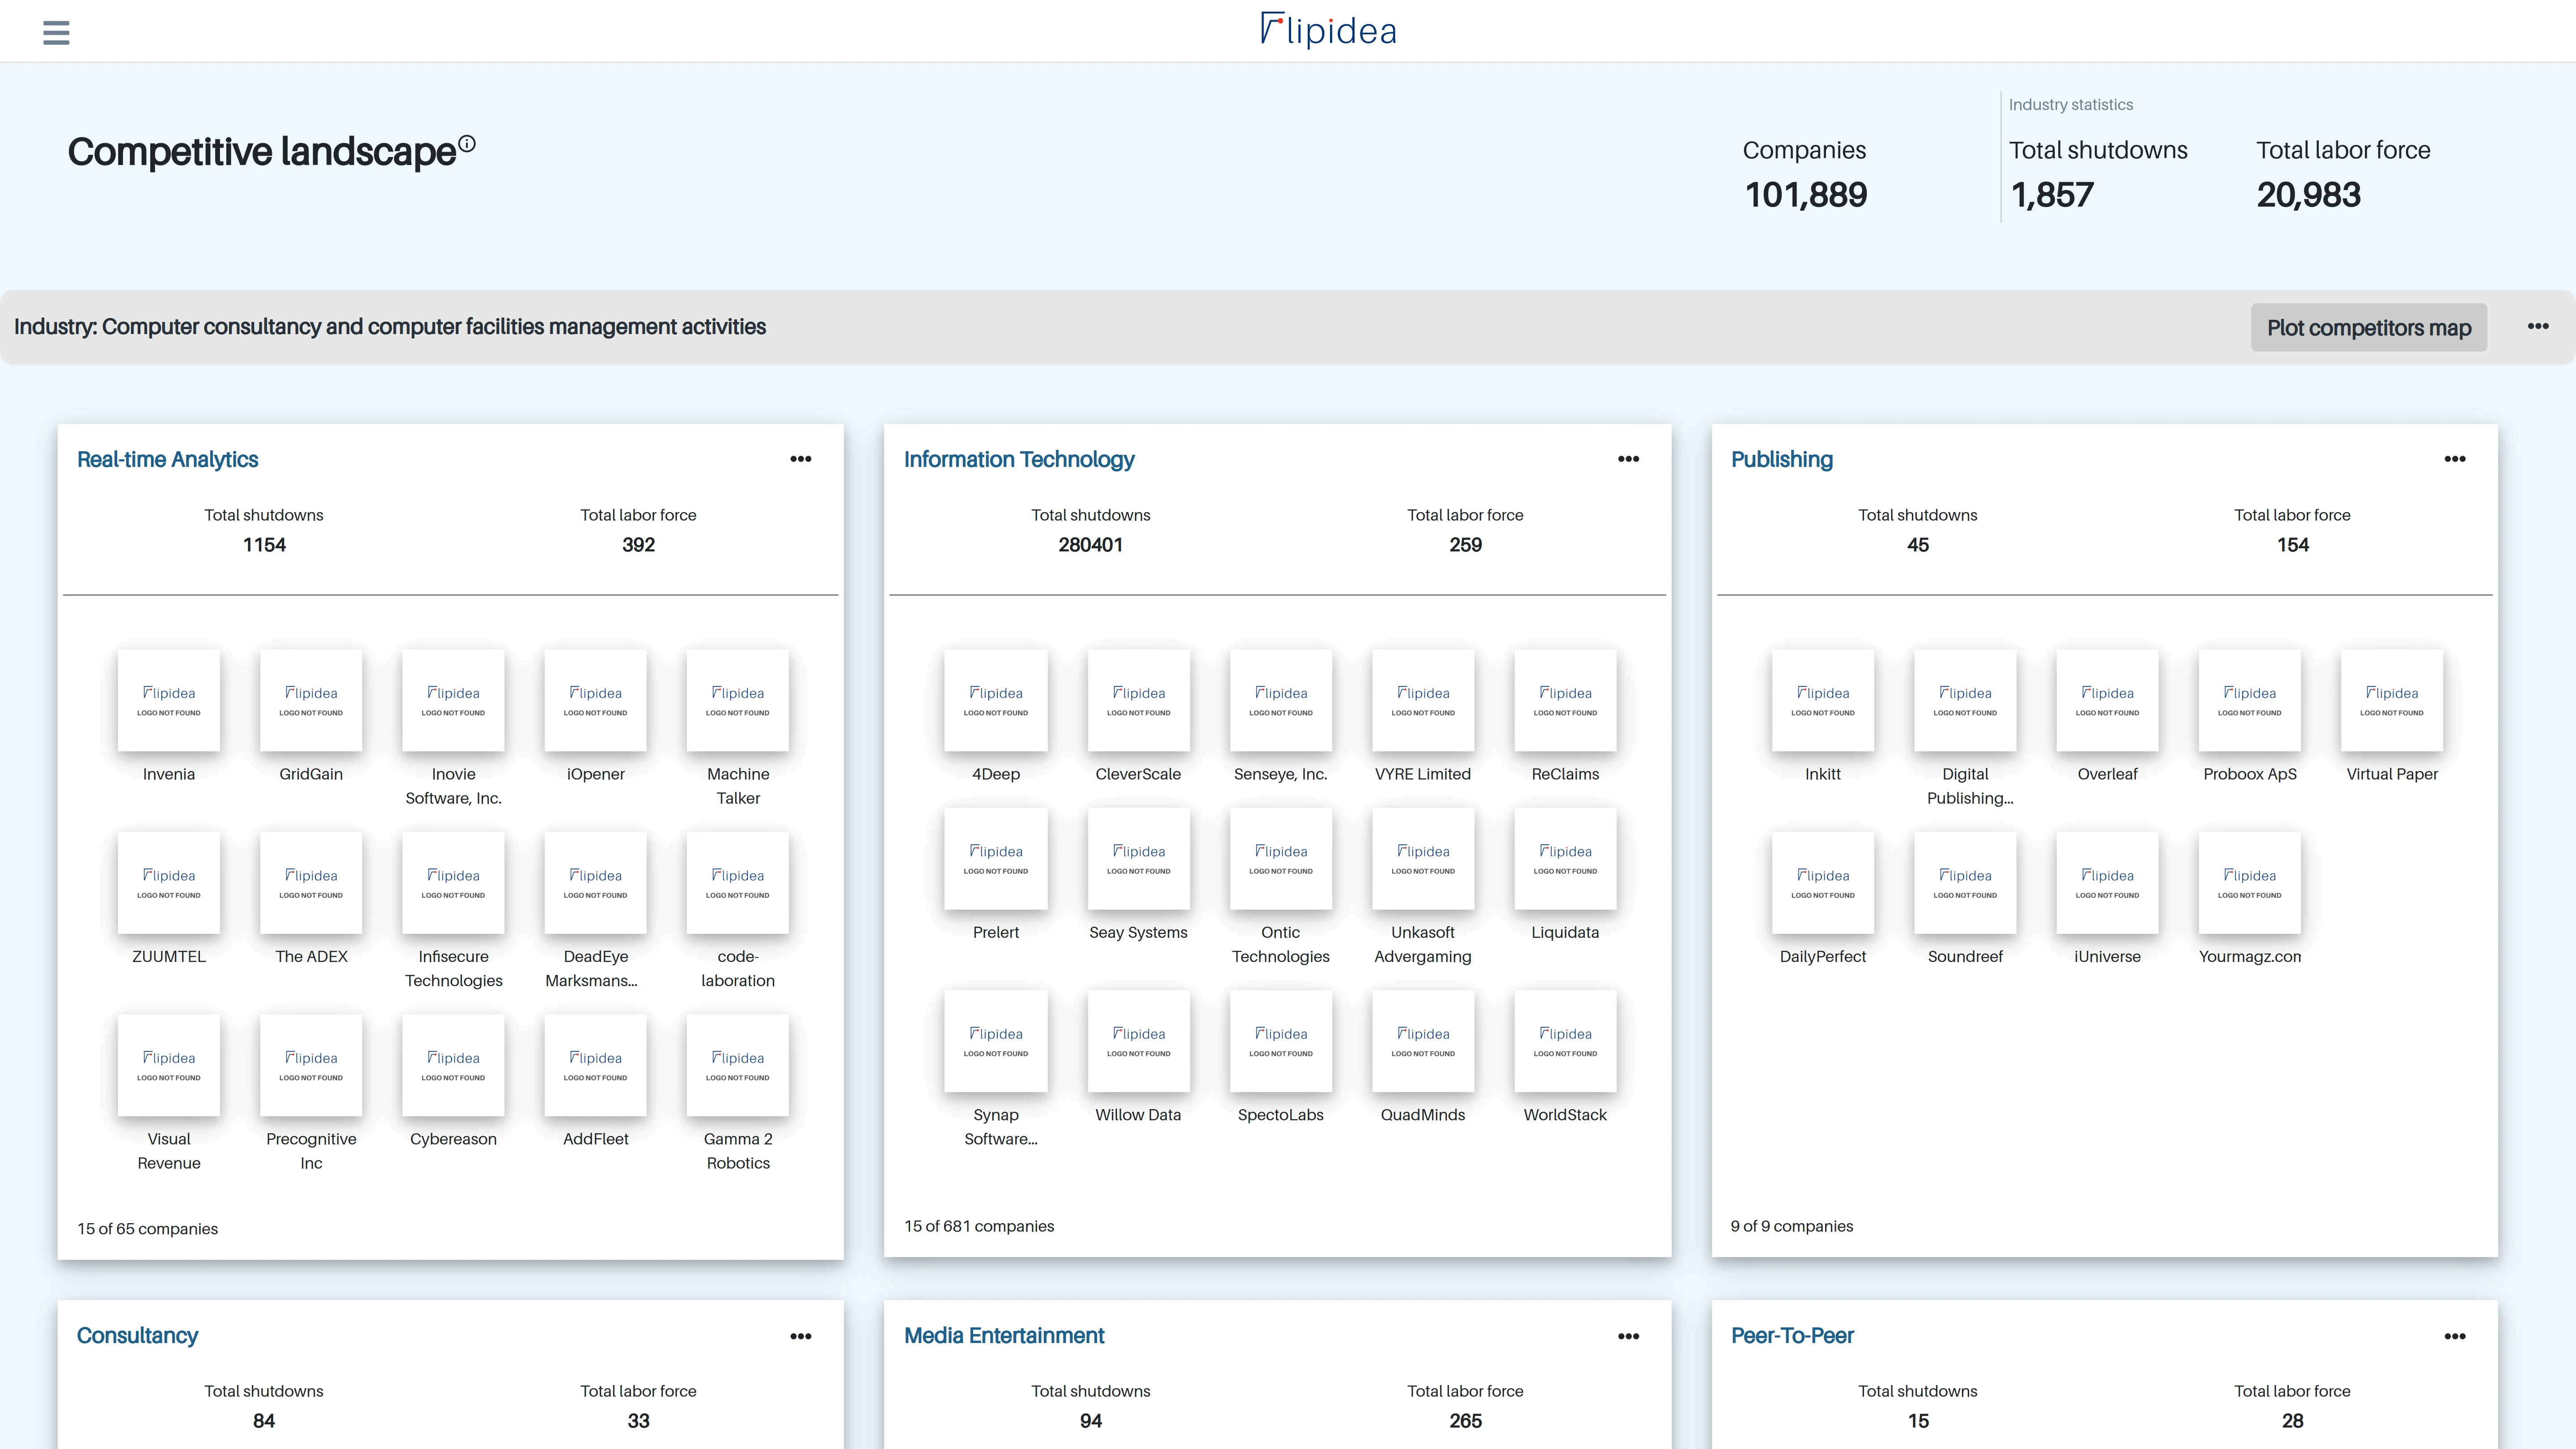Select the Infisecure Technologies logo tile
2576x1449 pixels.
tap(453, 883)
